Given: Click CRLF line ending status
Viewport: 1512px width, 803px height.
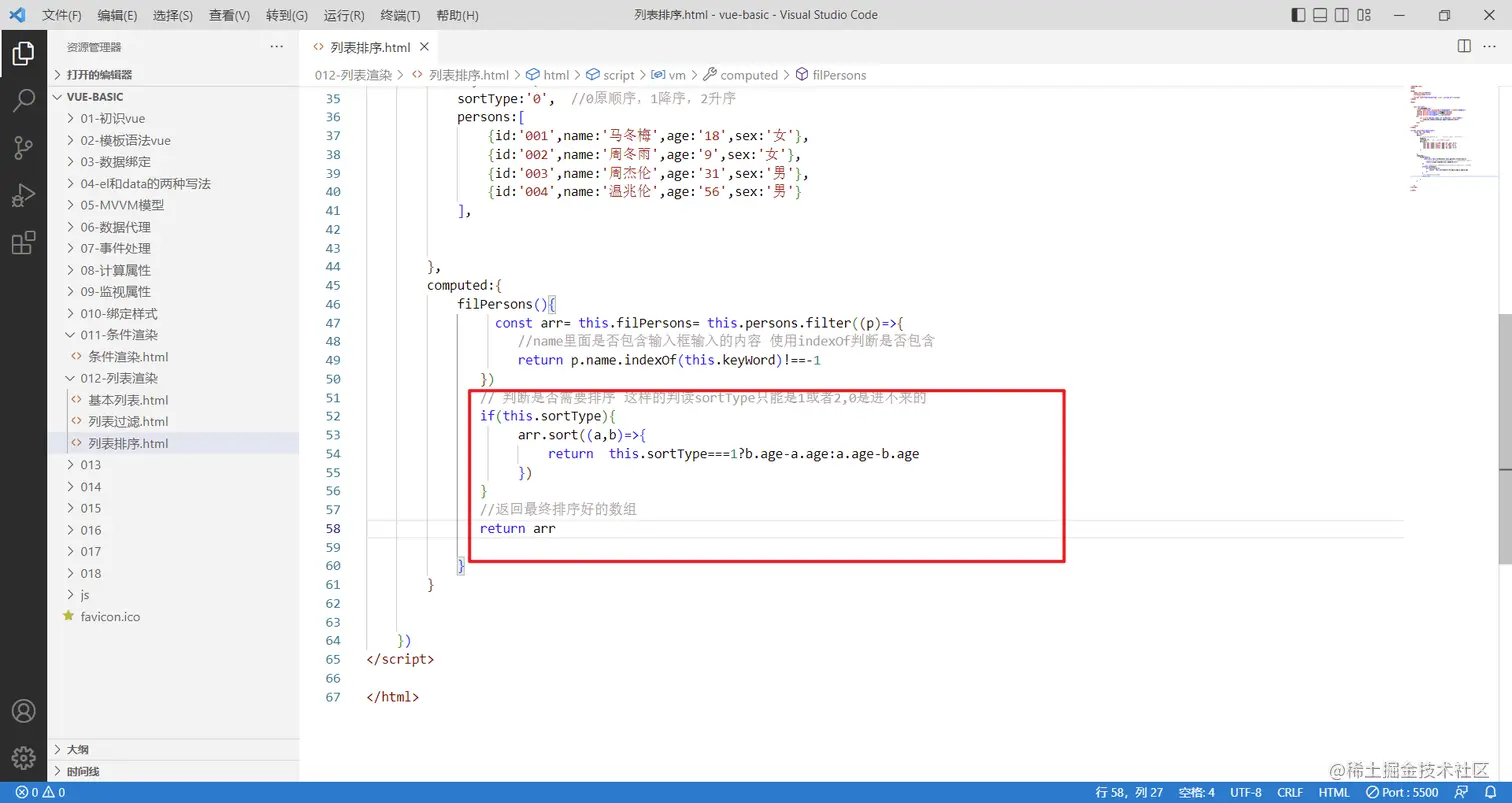Looking at the screenshot, I should coord(1290,792).
